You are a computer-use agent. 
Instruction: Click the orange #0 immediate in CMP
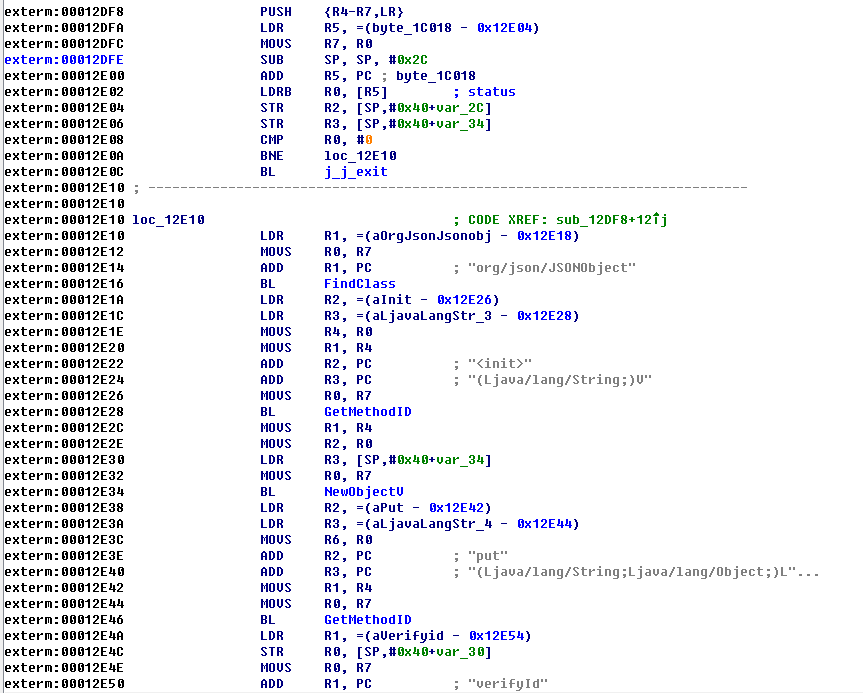[367, 140]
